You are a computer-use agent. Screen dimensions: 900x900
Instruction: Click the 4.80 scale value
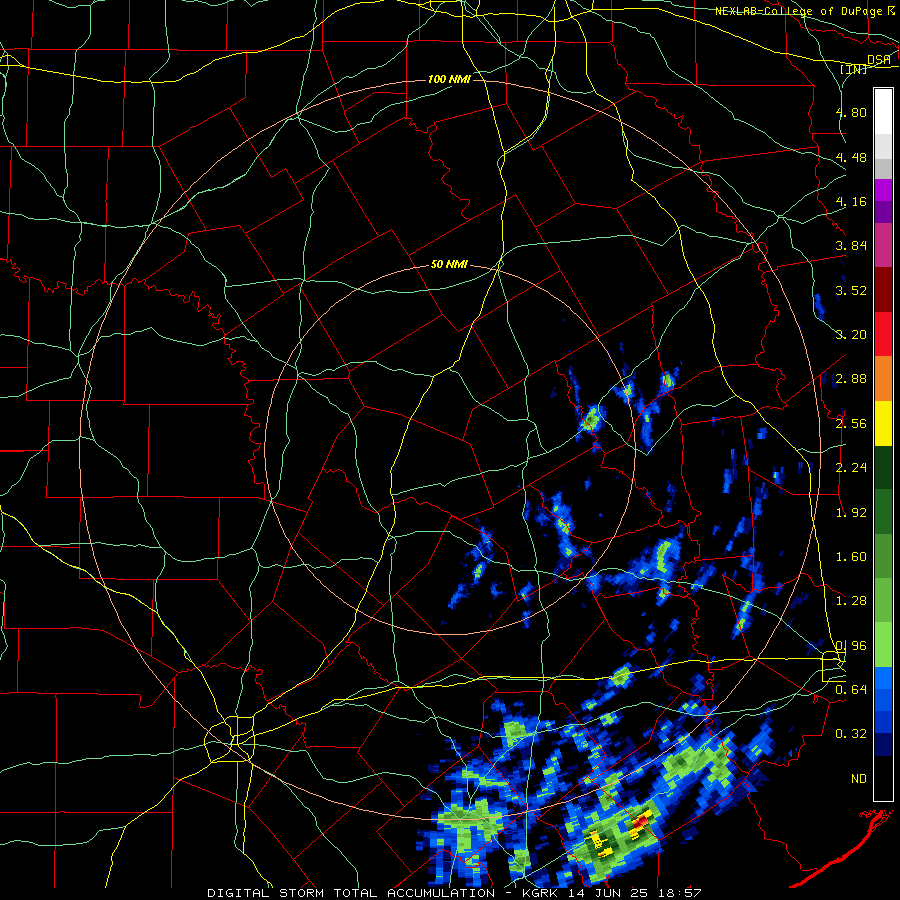pyautogui.click(x=851, y=112)
